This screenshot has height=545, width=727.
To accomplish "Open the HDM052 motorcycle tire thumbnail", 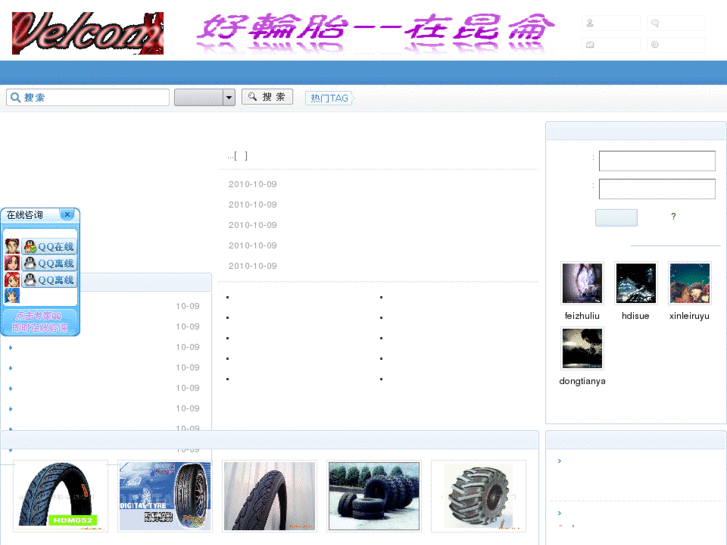I will (x=60, y=496).
